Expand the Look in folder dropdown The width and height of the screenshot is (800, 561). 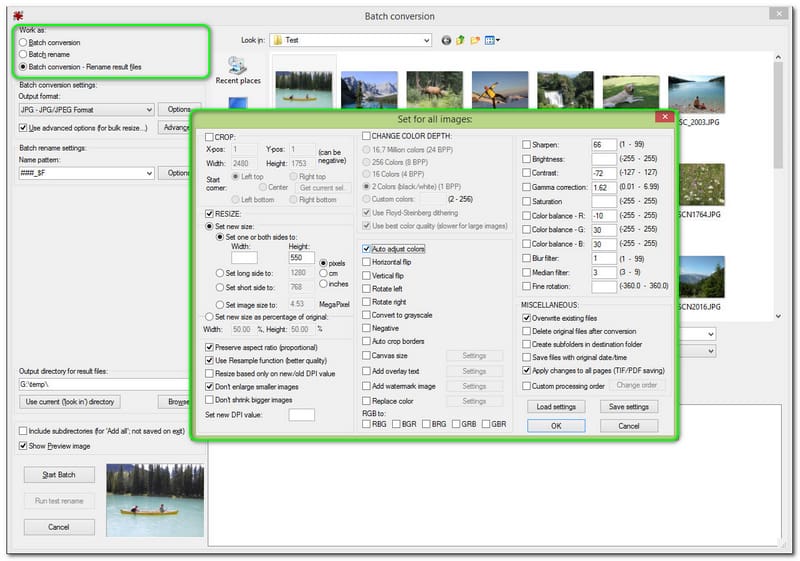[425, 41]
